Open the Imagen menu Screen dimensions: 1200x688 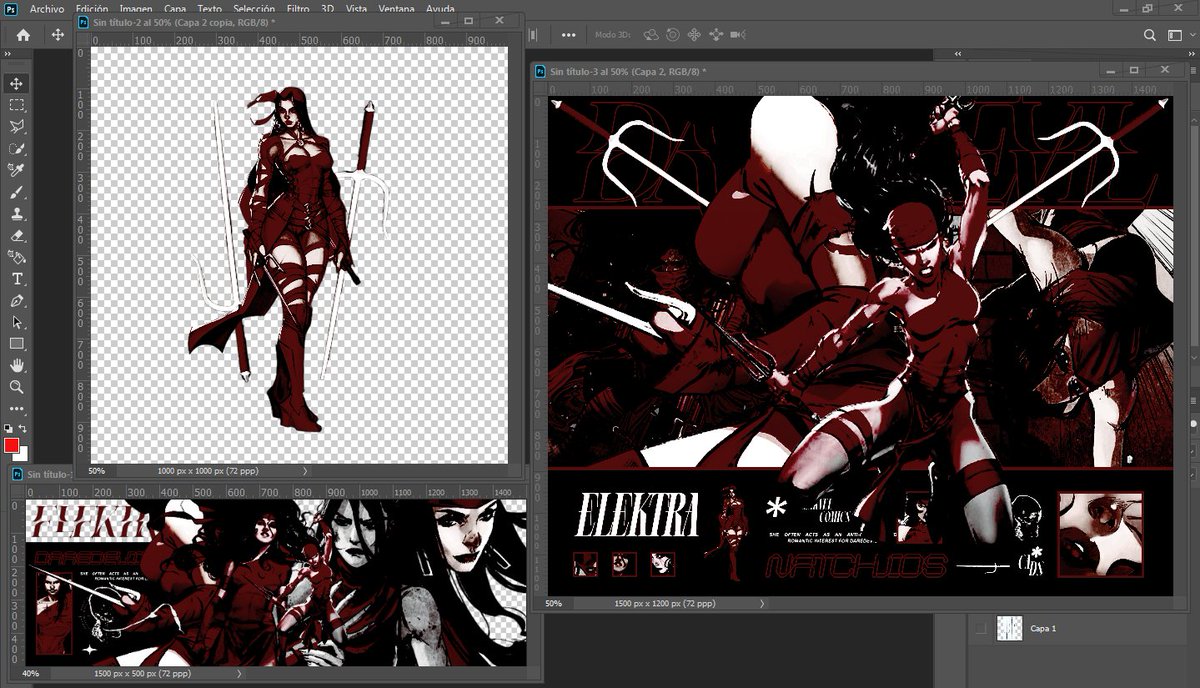[x=136, y=8]
